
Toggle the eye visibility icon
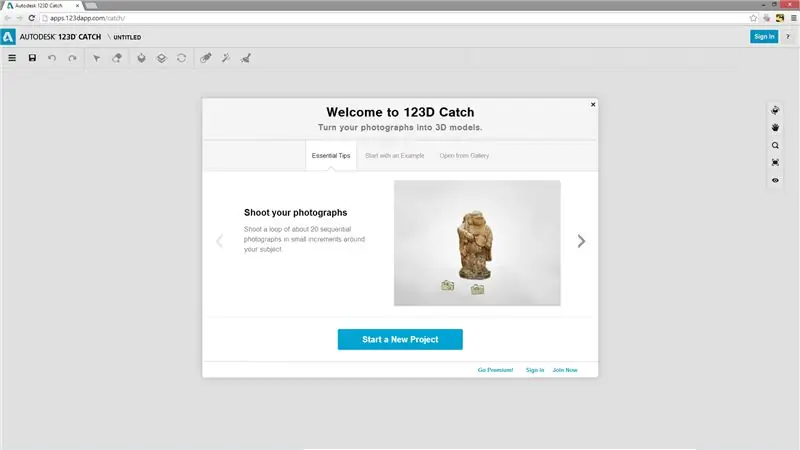775,180
